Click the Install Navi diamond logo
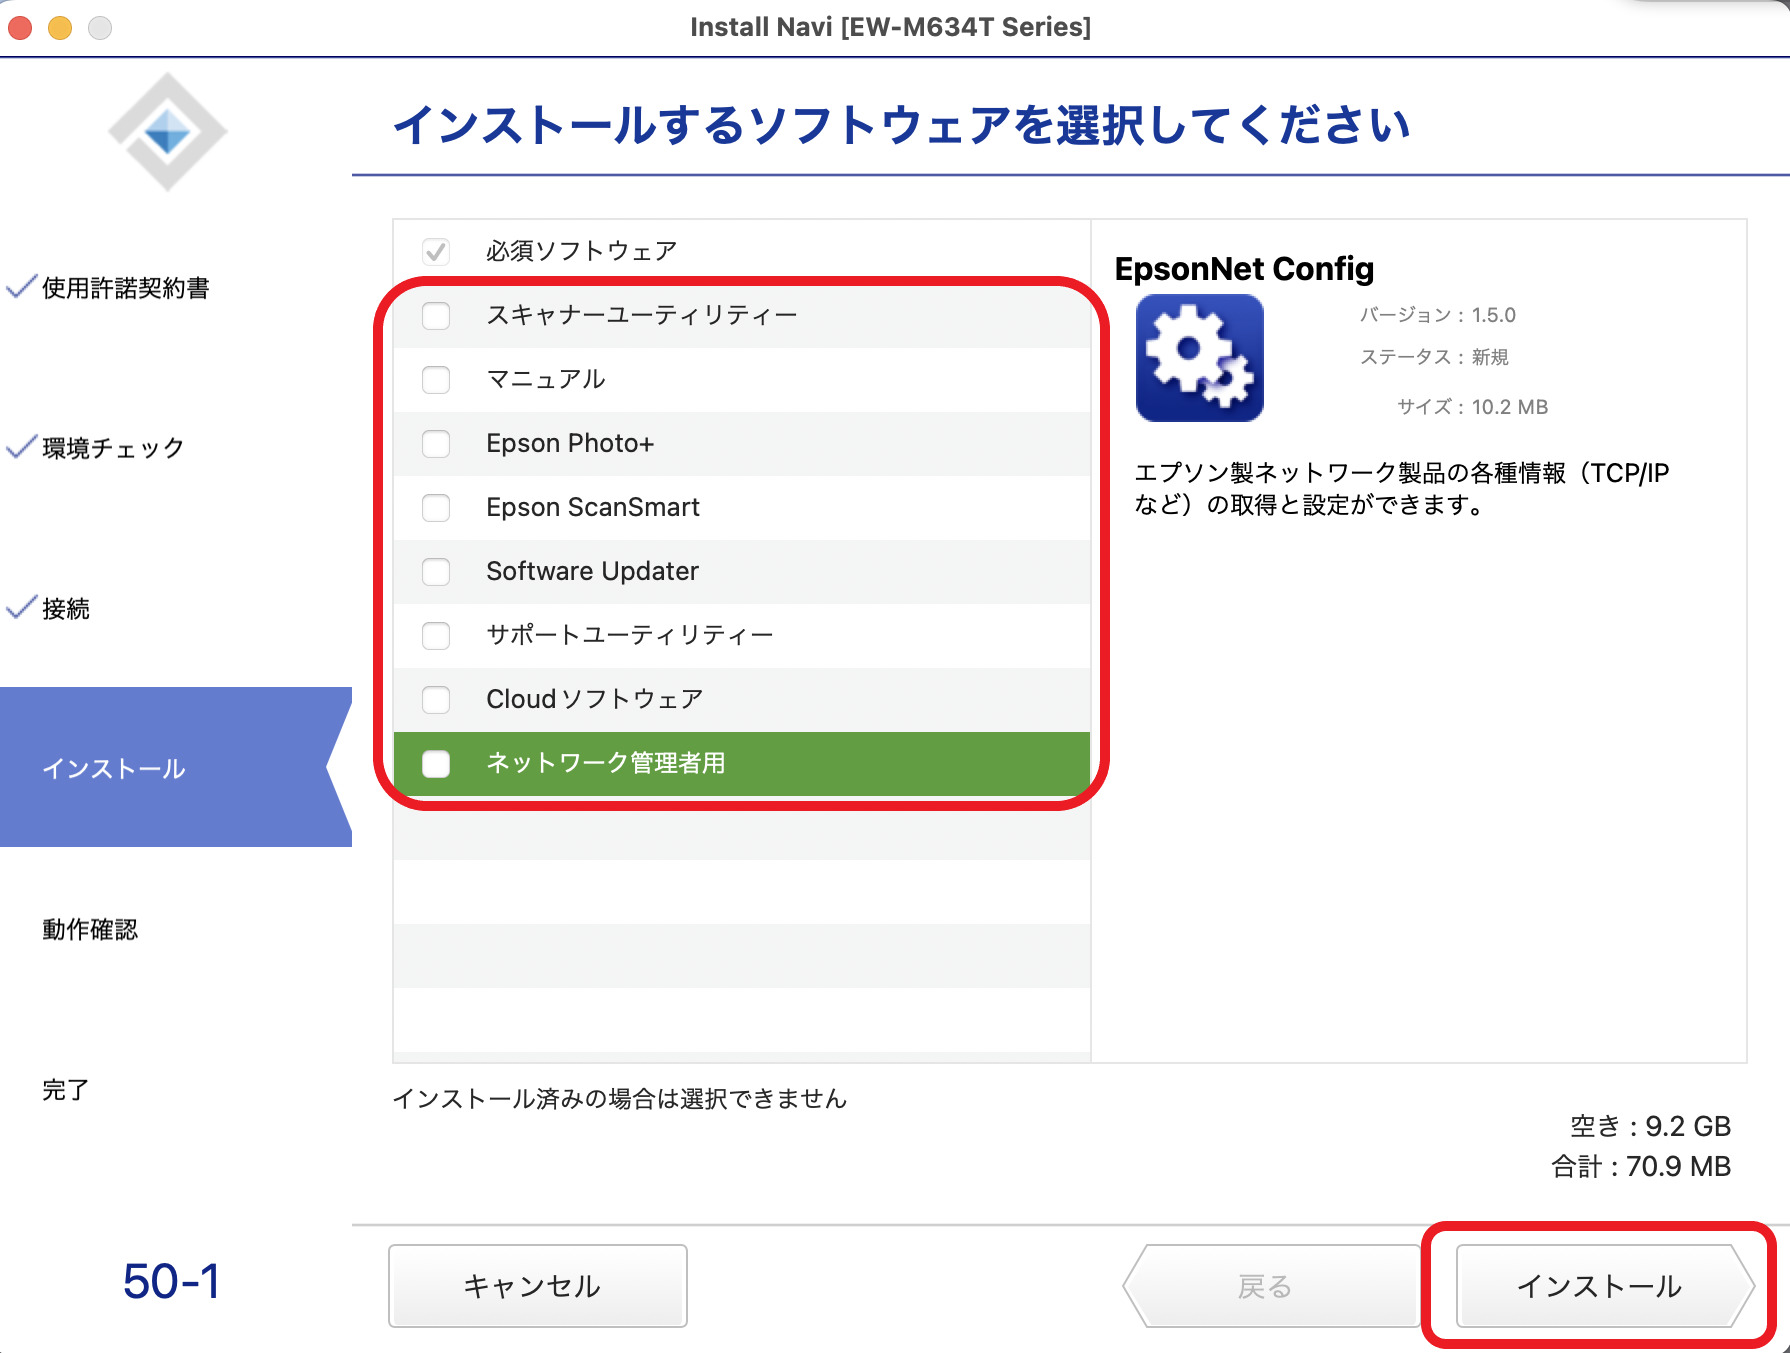 click(167, 132)
